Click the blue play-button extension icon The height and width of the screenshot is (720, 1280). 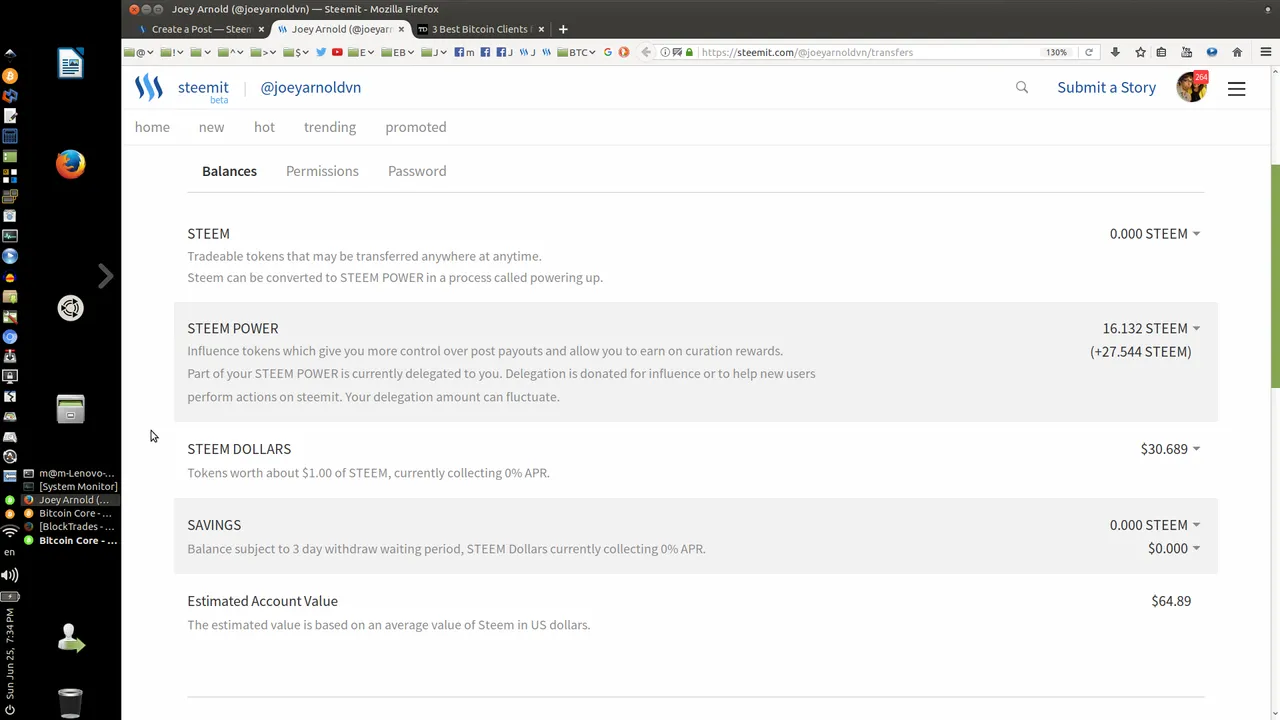tap(1212, 52)
